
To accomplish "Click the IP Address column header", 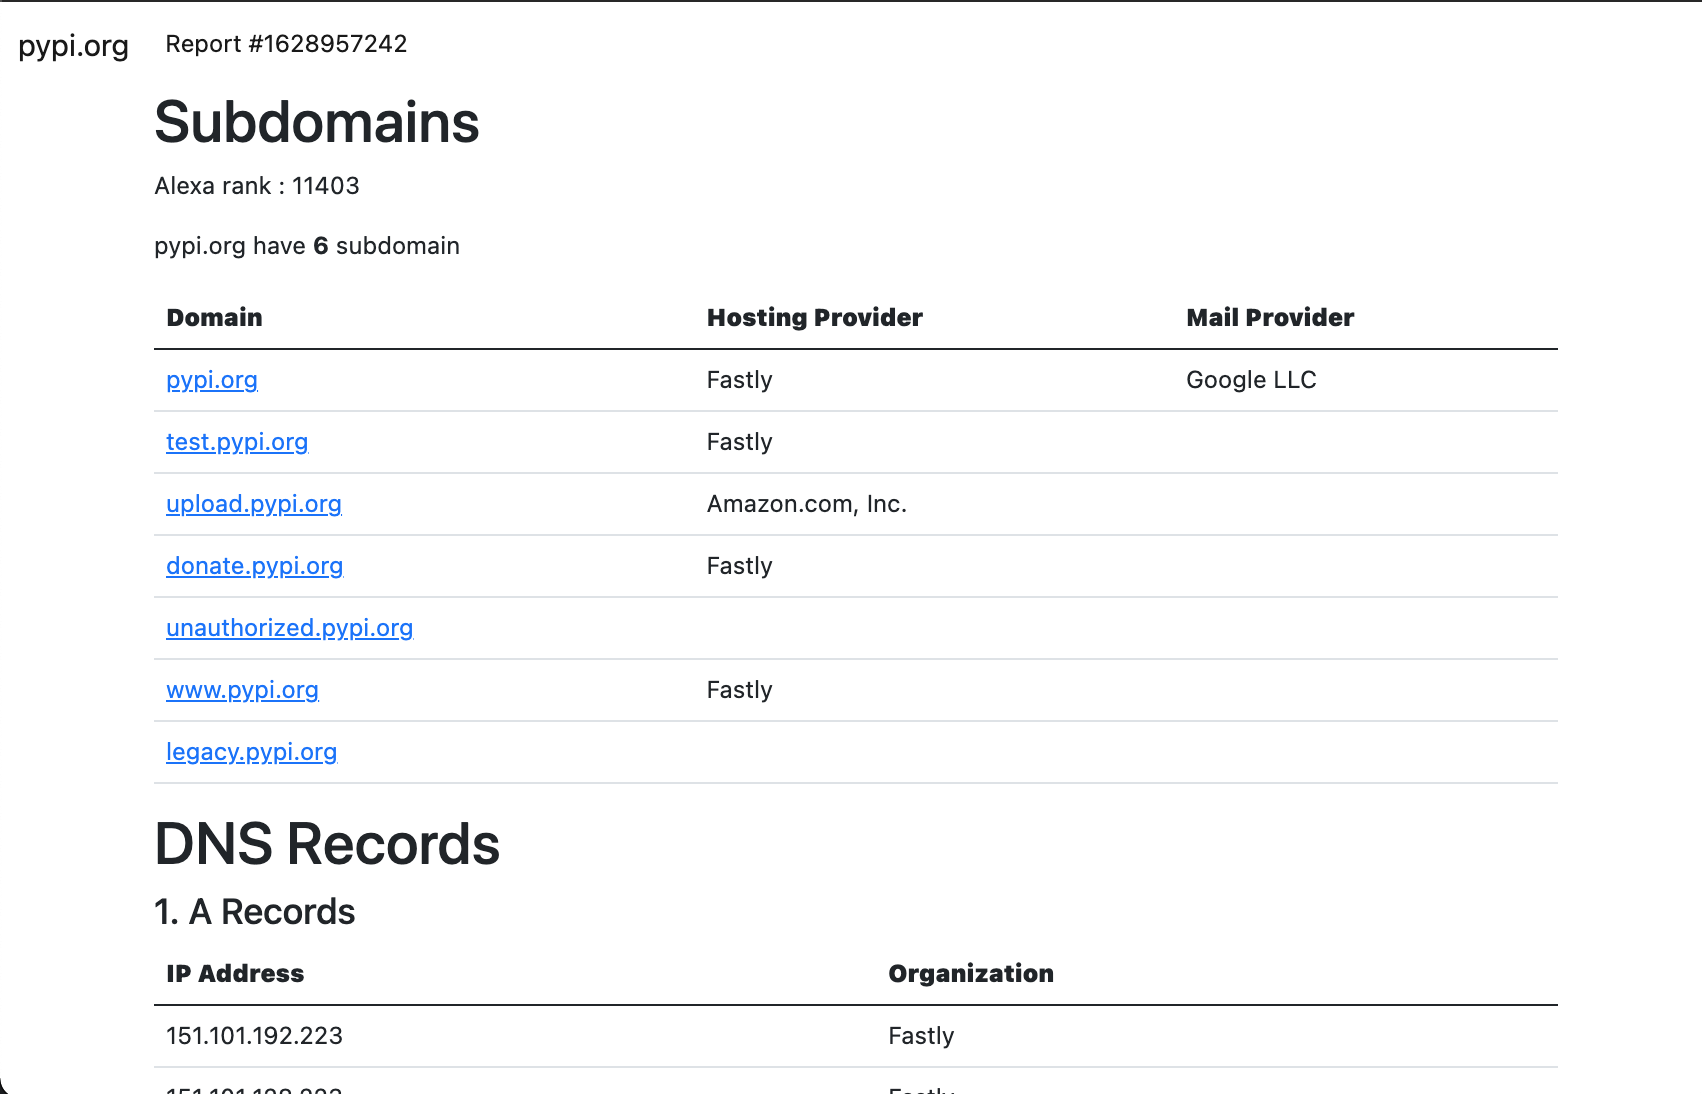I will 235,974.
